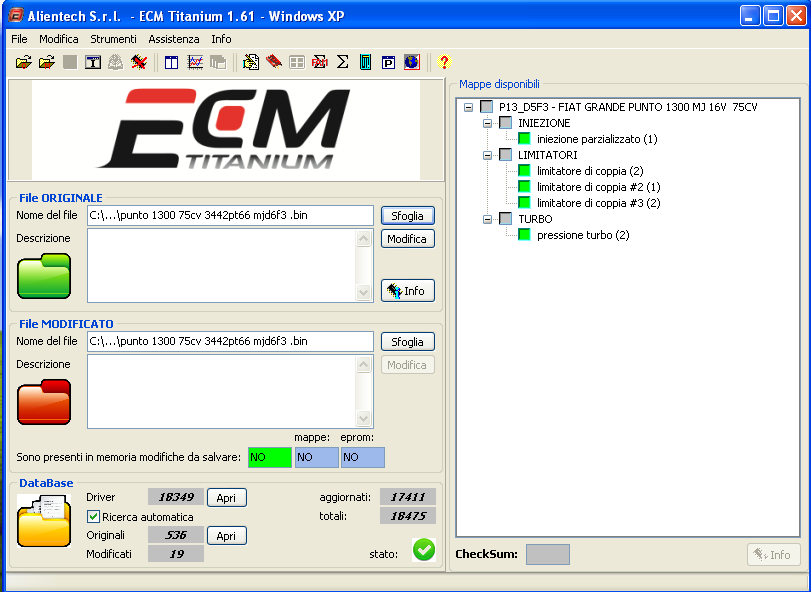Collapse the INIEZIONE tree branch

(x=487, y=124)
